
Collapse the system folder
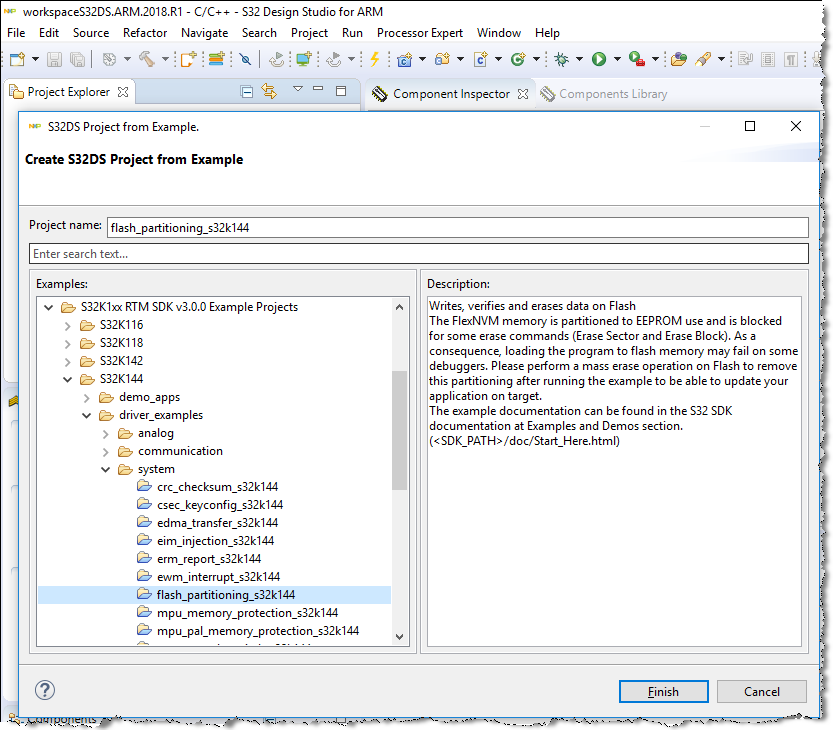[106, 470]
